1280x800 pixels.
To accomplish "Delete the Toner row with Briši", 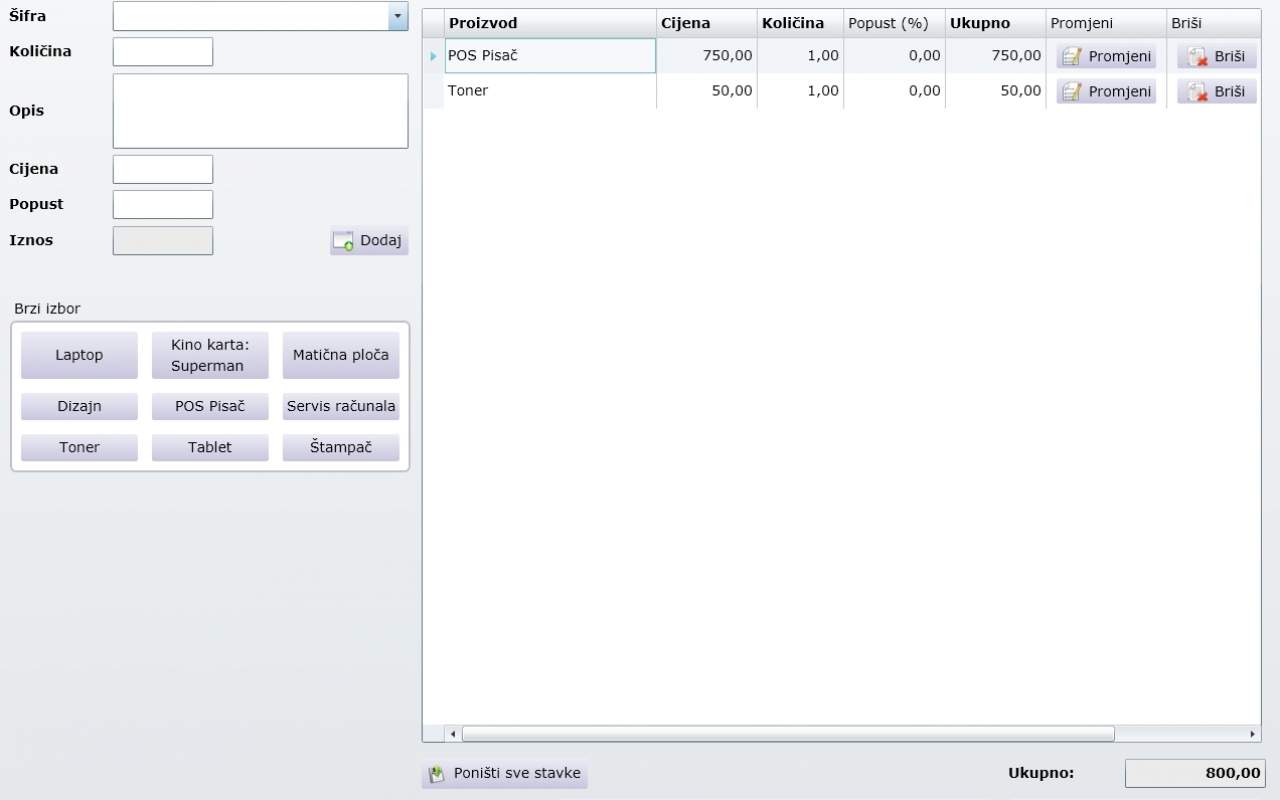I will [1216, 92].
